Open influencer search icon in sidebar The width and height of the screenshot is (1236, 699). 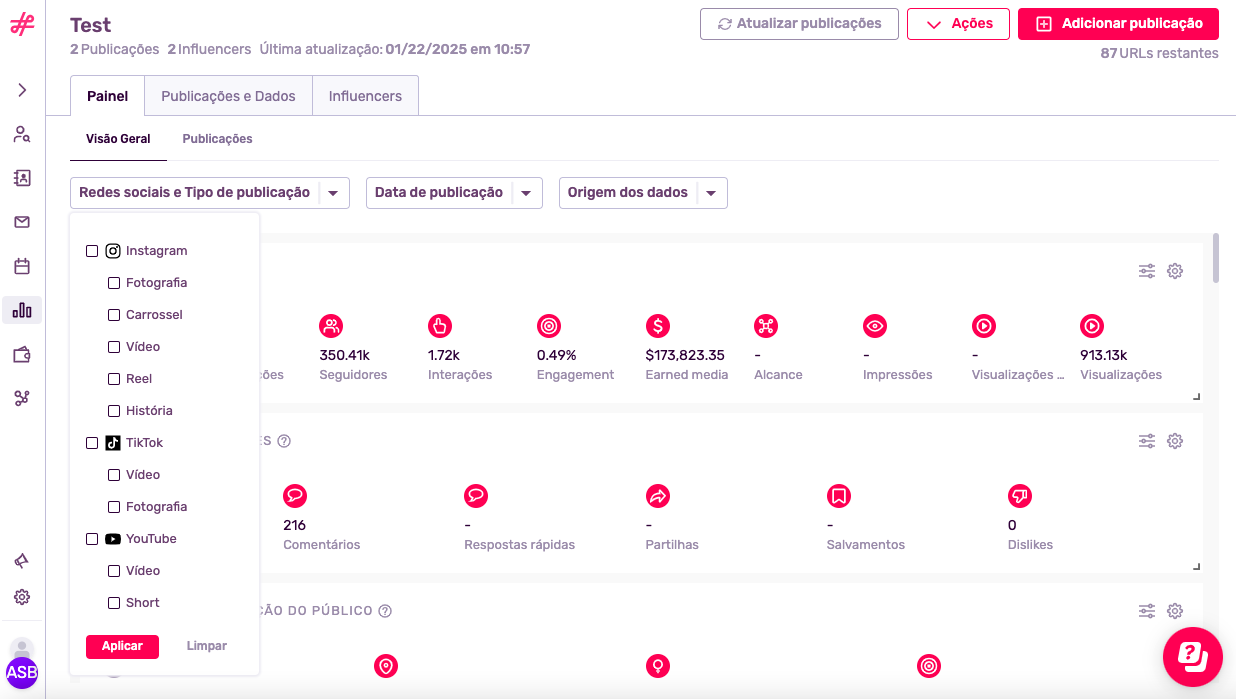(x=22, y=134)
